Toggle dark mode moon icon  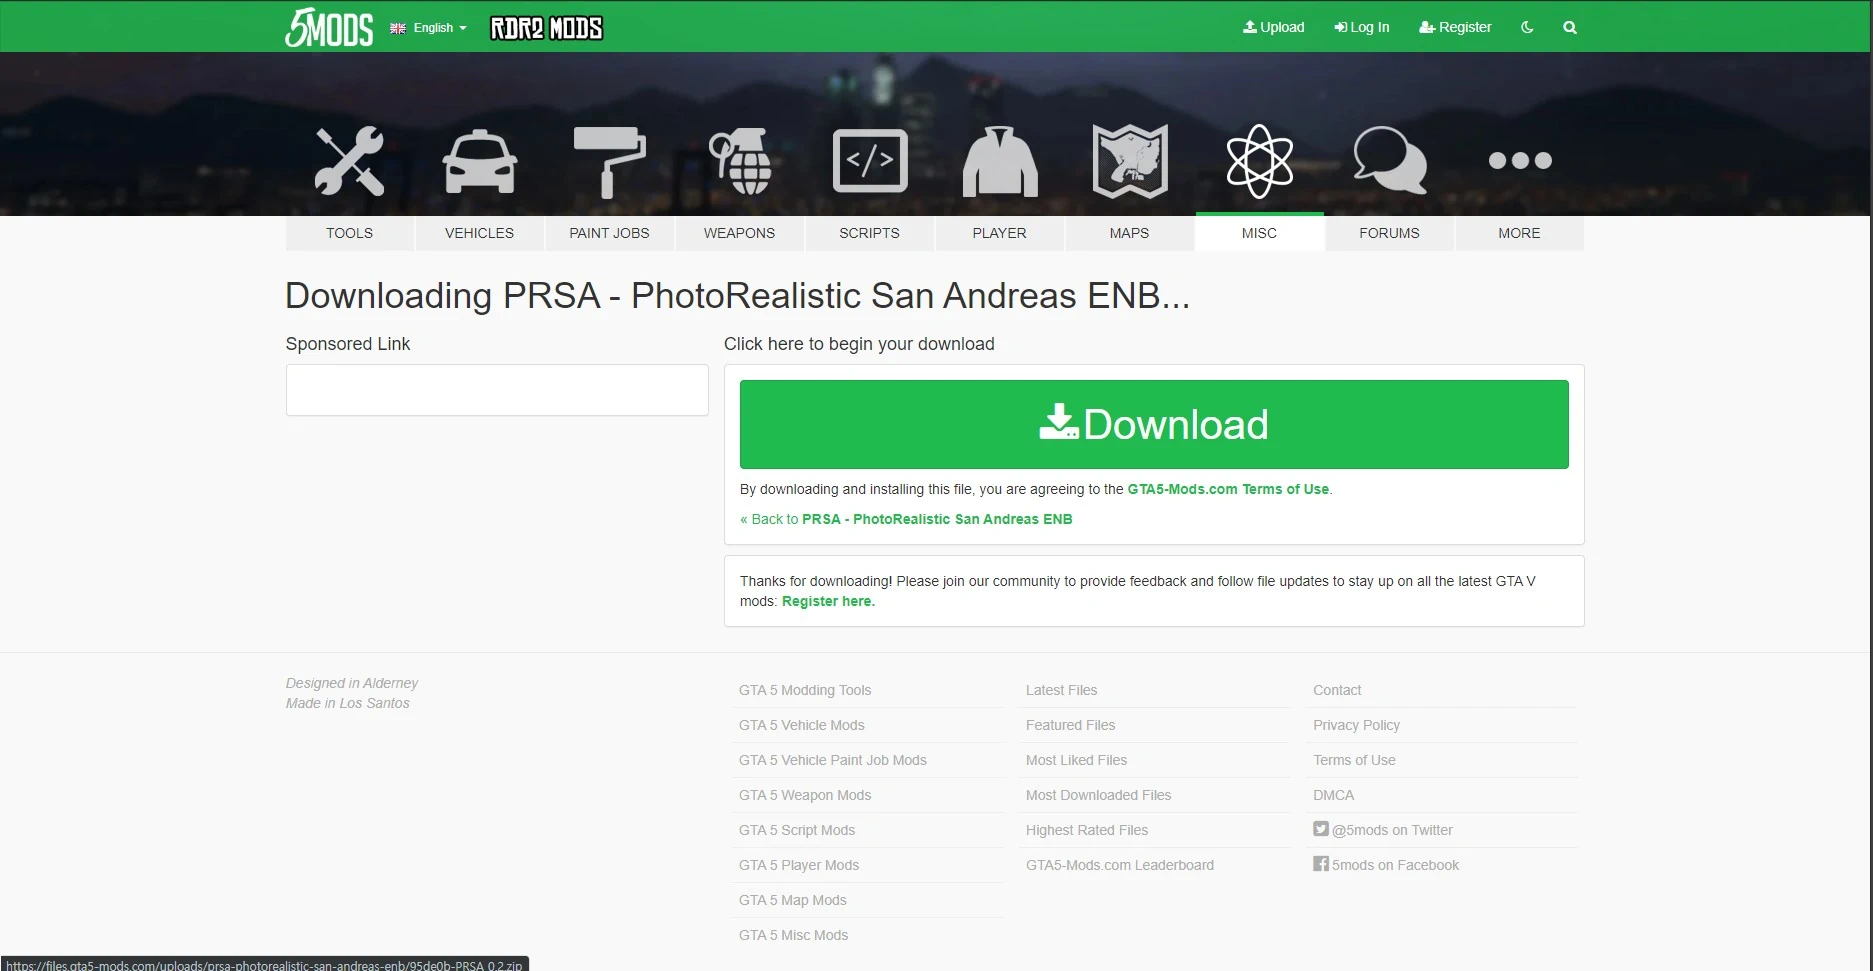[1527, 27]
